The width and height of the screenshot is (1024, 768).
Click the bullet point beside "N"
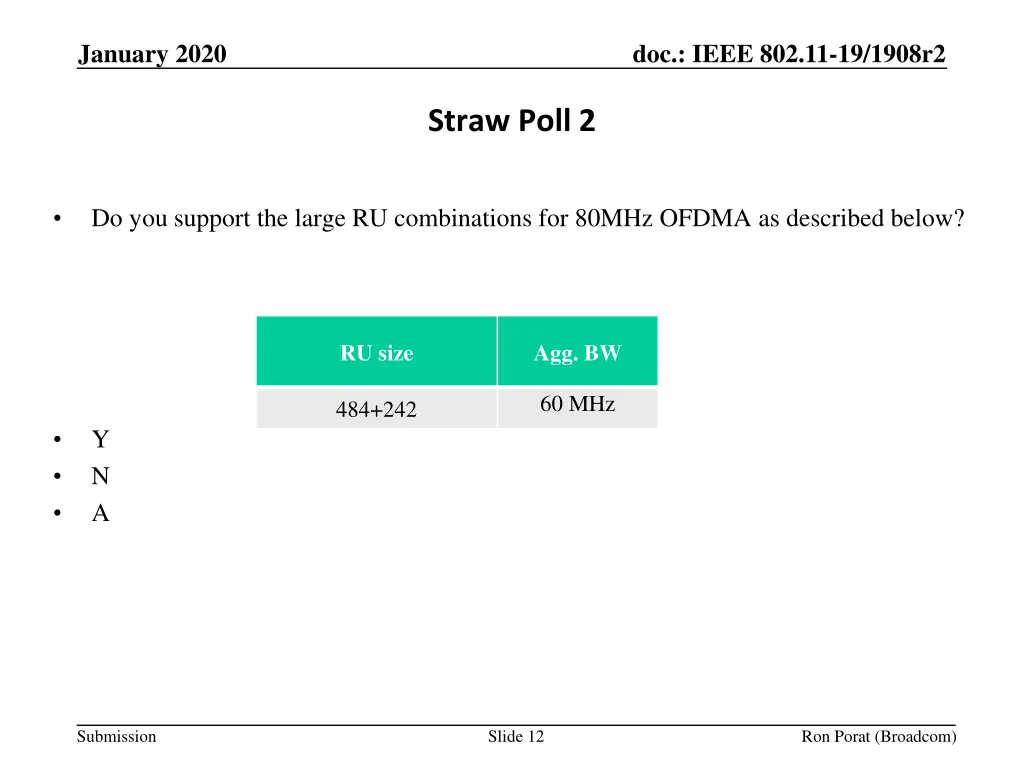61,478
